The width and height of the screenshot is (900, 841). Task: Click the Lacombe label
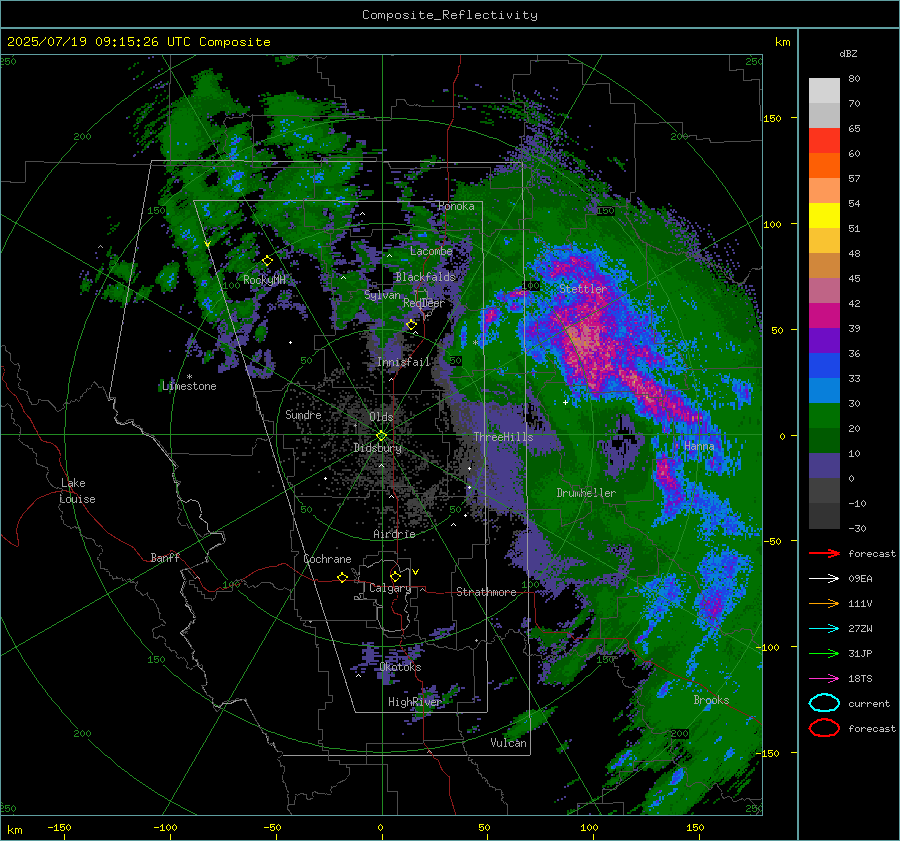point(431,251)
